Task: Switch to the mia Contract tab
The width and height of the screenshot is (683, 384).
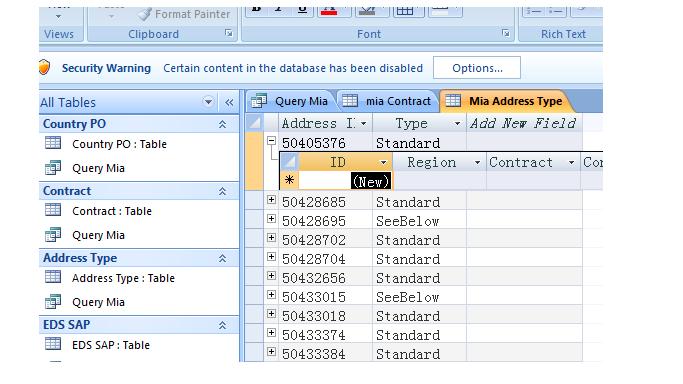Action: (387, 101)
